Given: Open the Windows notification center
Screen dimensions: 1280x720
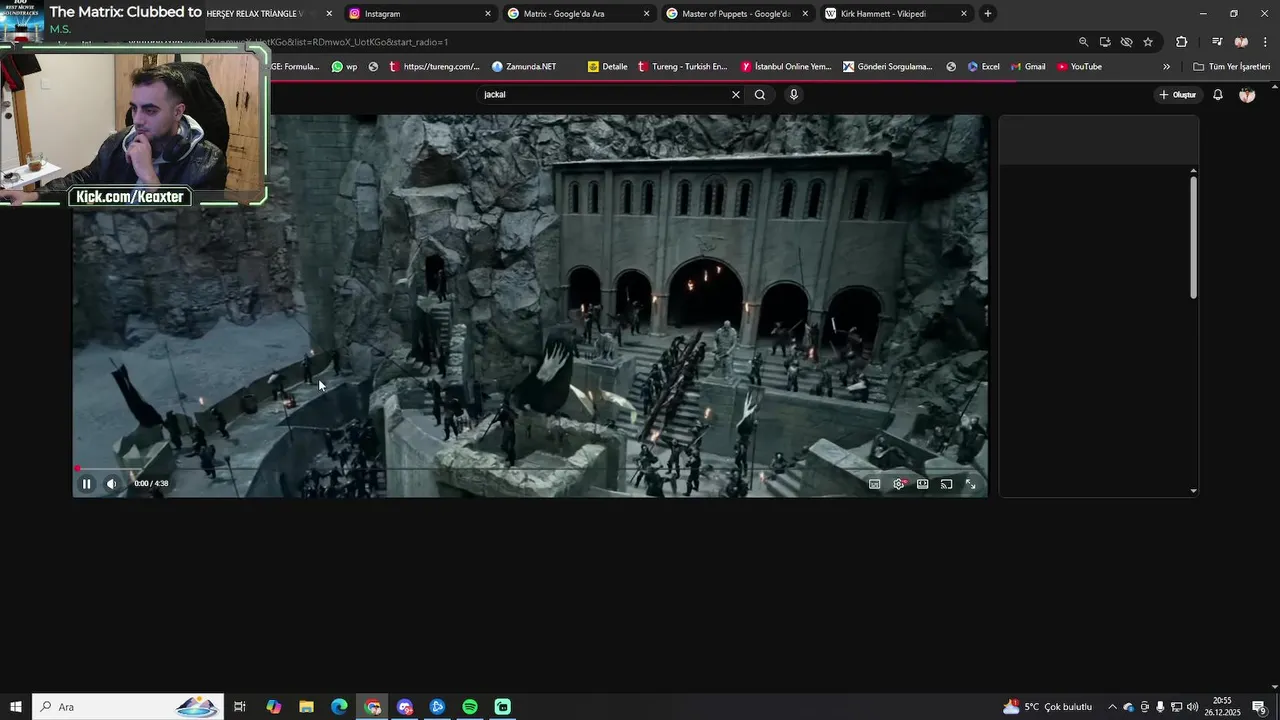Looking at the screenshot, I should 1260,707.
